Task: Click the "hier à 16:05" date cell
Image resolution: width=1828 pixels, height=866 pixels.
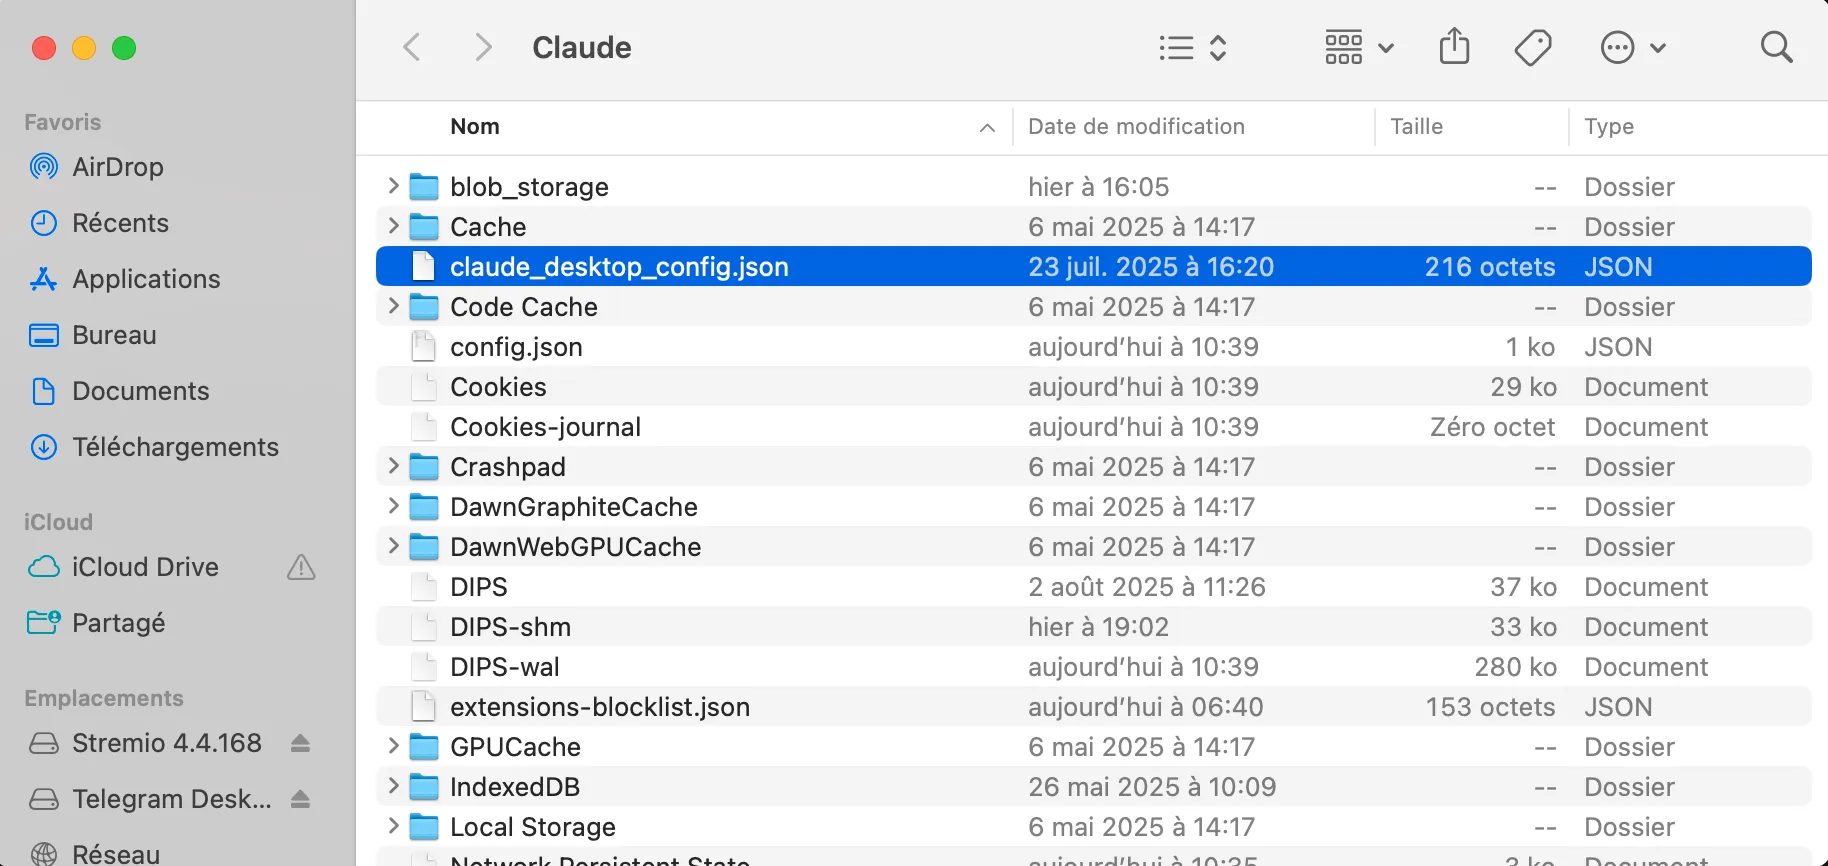Action: click(x=1098, y=187)
